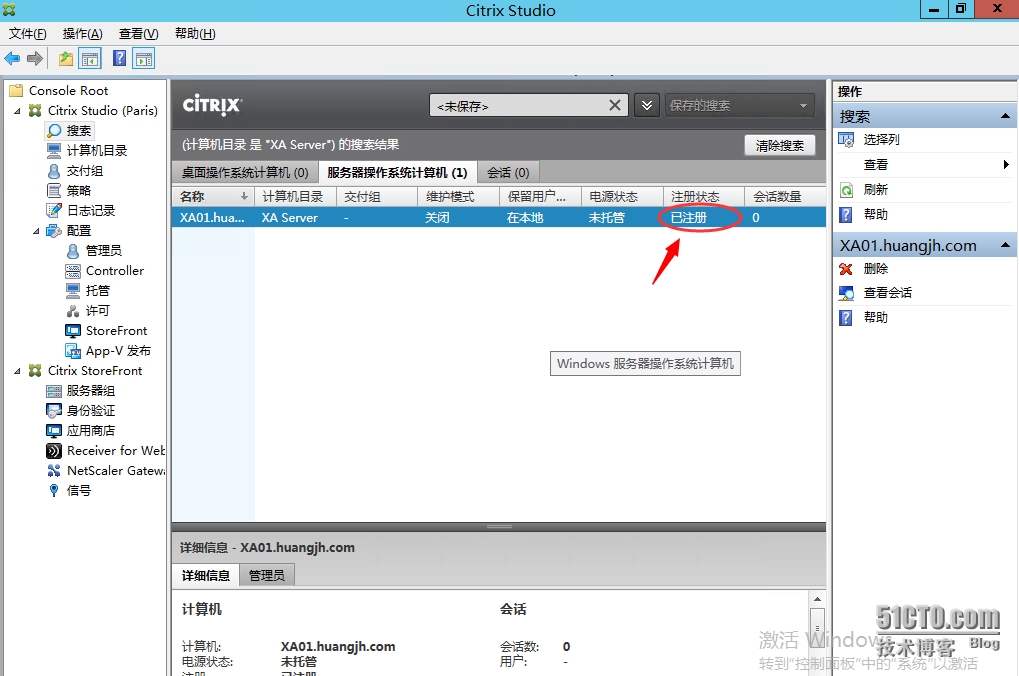Open 策略 node in the tree
The width and height of the screenshot is (1019, 676).
[70, 191]
